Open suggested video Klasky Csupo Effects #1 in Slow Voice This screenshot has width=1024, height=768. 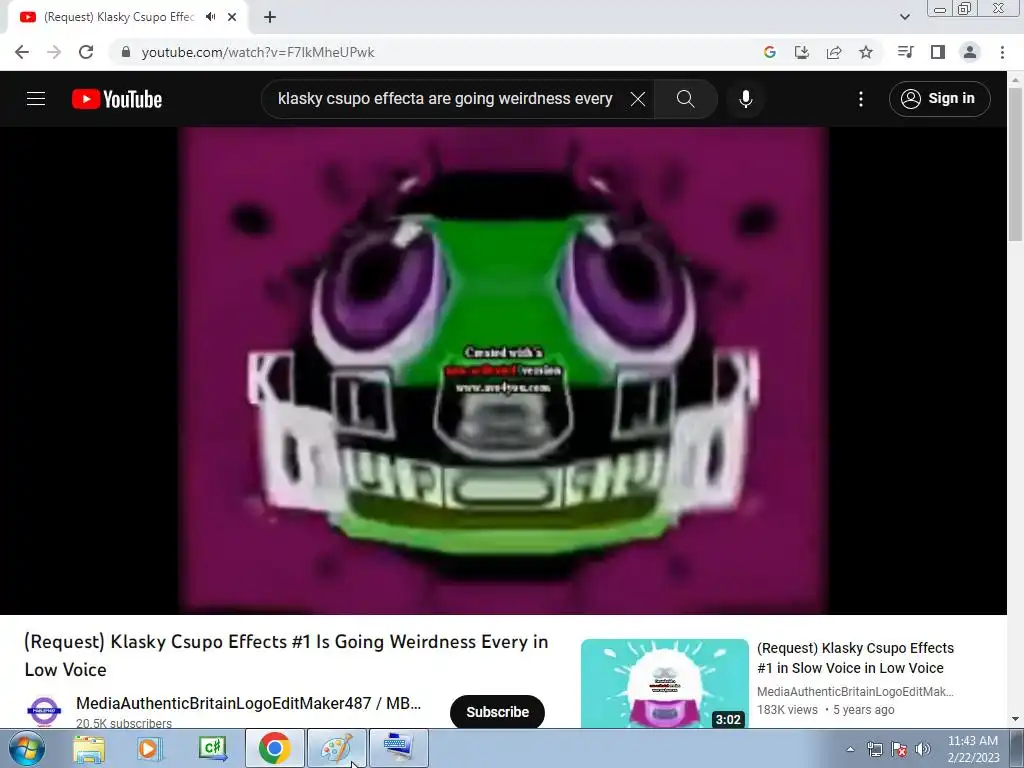tap(856, 658)
